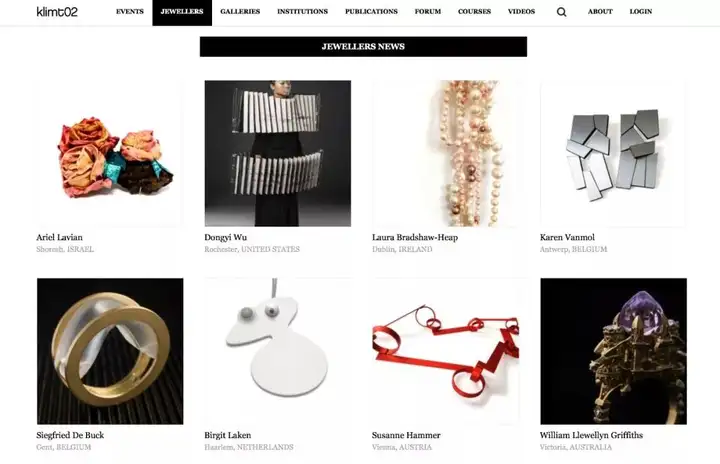Go to klimt02 home logo
This screenshot has height=464, width=720.
(57, 11)
